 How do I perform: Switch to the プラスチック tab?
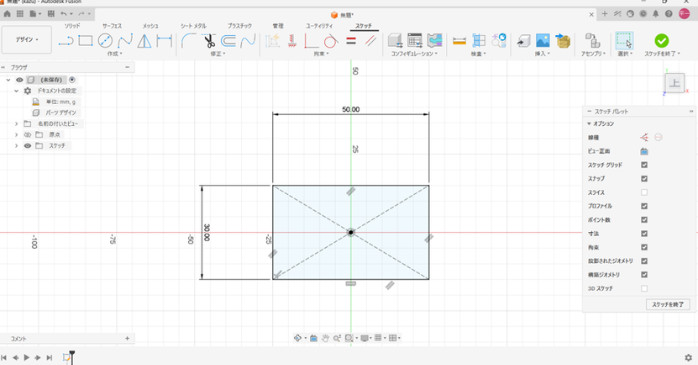239,26
